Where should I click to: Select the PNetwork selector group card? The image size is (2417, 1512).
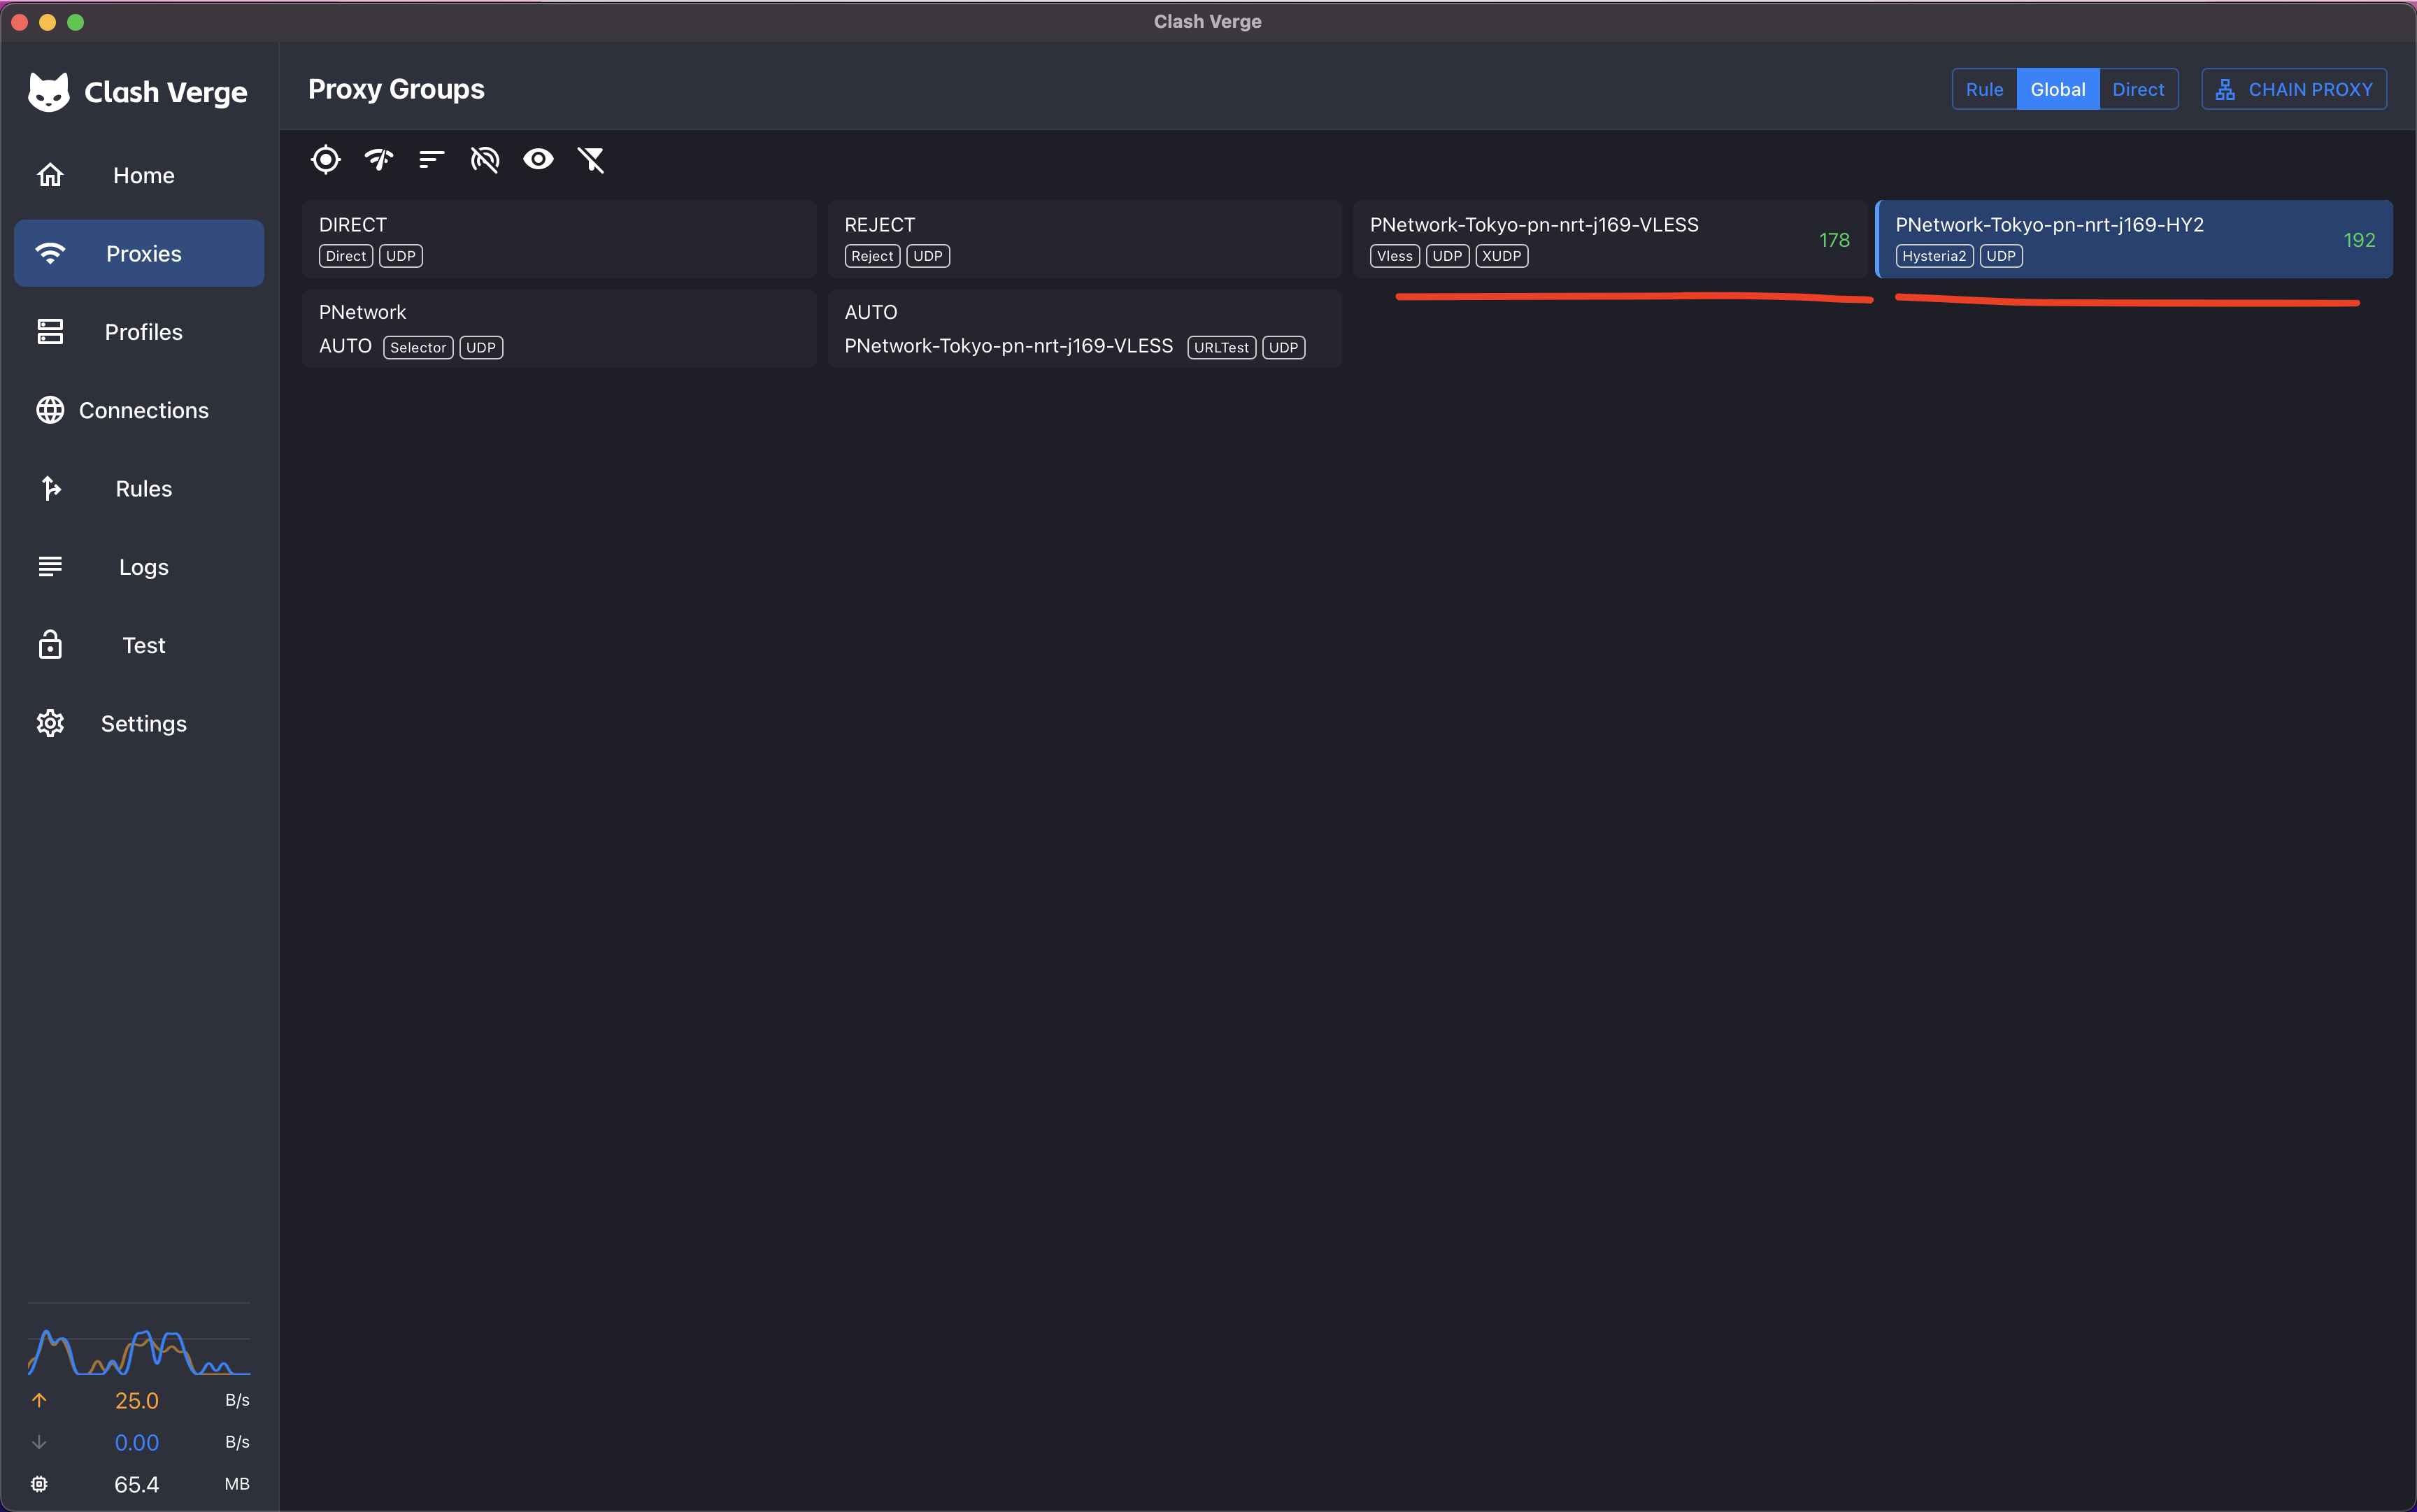pos(559,329)
